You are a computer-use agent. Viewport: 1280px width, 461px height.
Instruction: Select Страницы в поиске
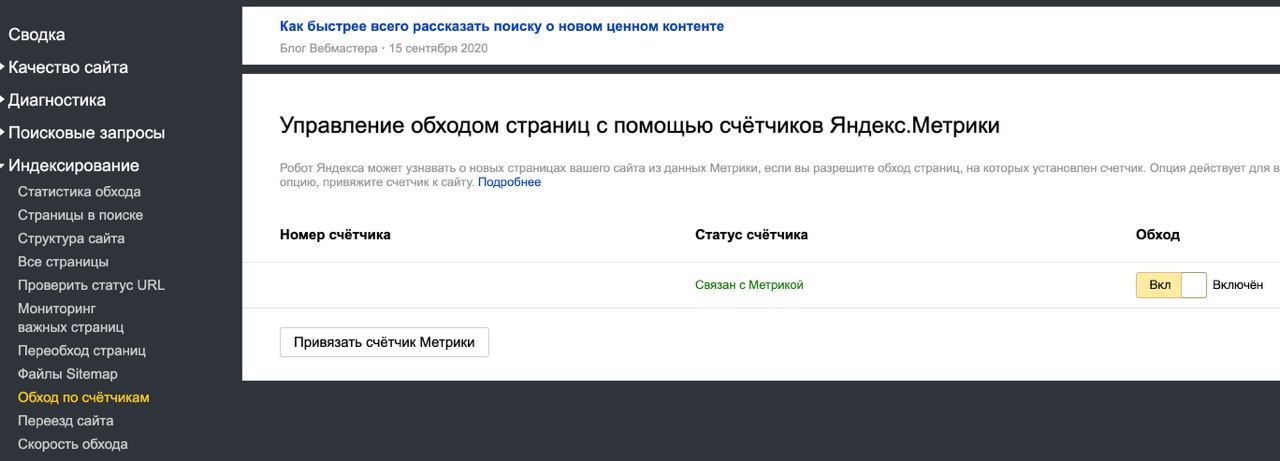(80, 215)
